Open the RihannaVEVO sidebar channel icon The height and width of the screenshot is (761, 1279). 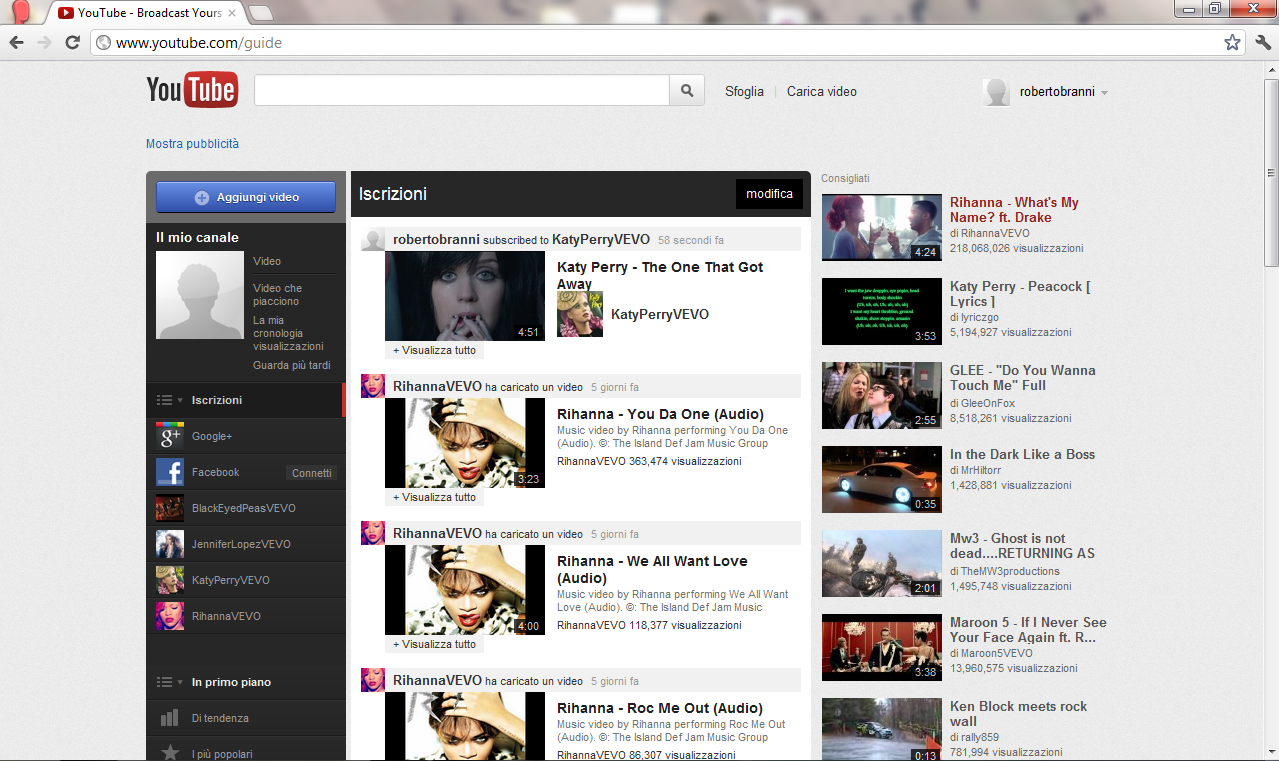coord(169,616)
